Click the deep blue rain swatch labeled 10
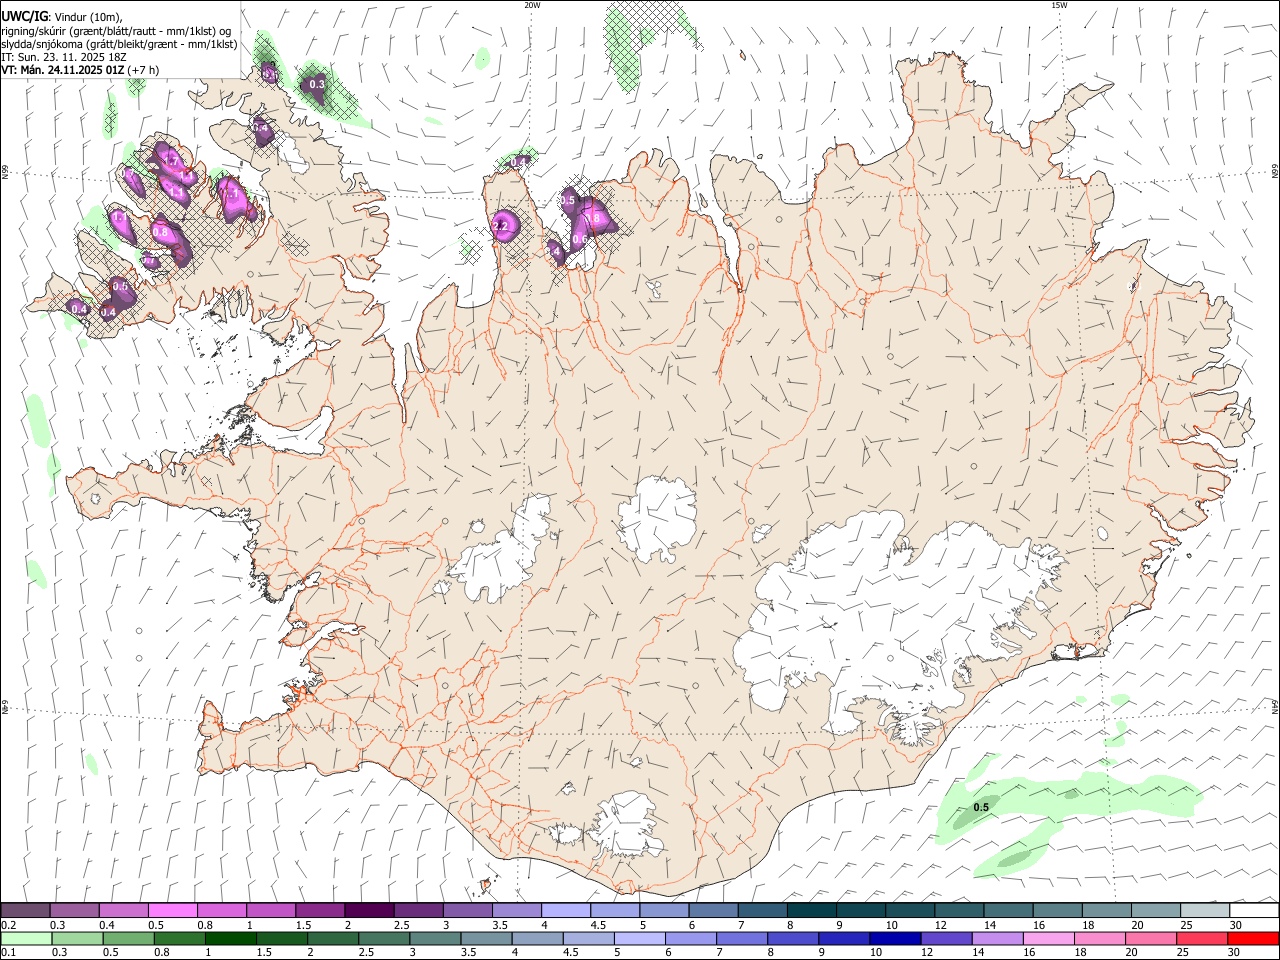The image size is (1280, 960). tap(893, 938)
